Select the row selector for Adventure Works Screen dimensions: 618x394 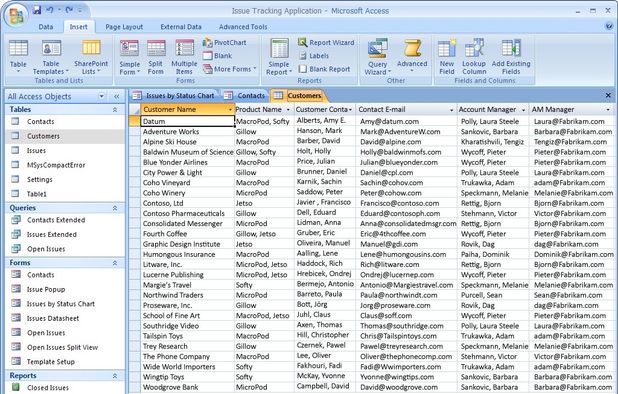coord(135,132)
